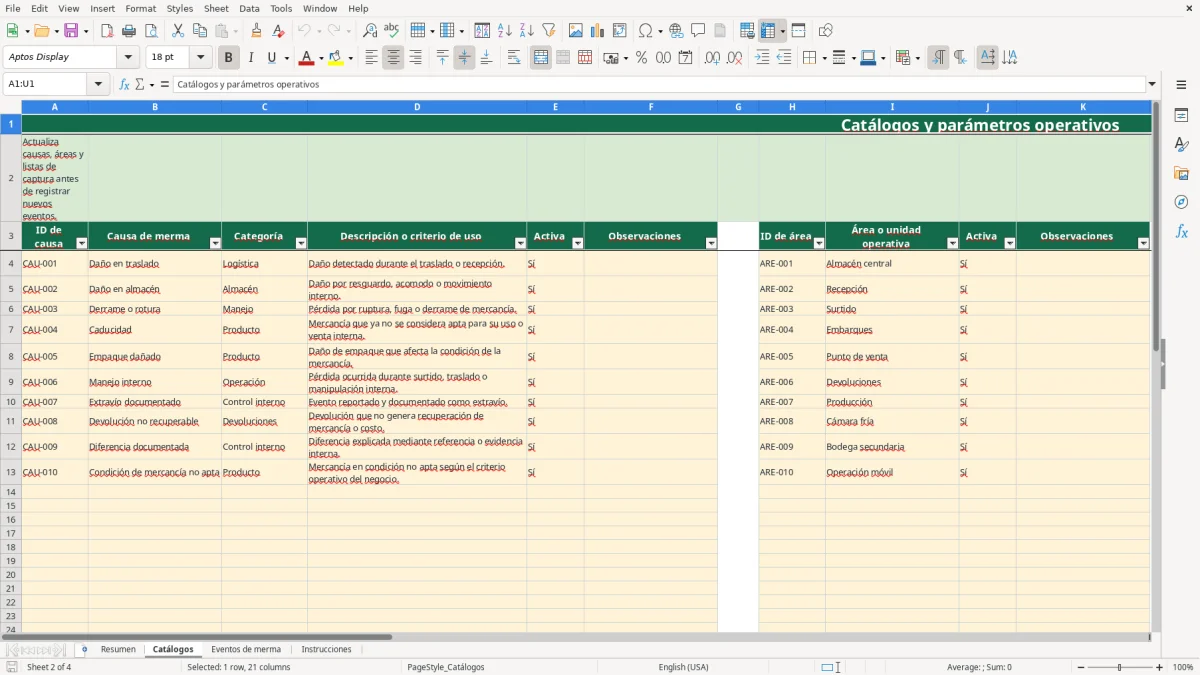The image size is (1200, 675).
Task: Open the font size dropdown
Action: pyautogui.click(x=200, y=57)
